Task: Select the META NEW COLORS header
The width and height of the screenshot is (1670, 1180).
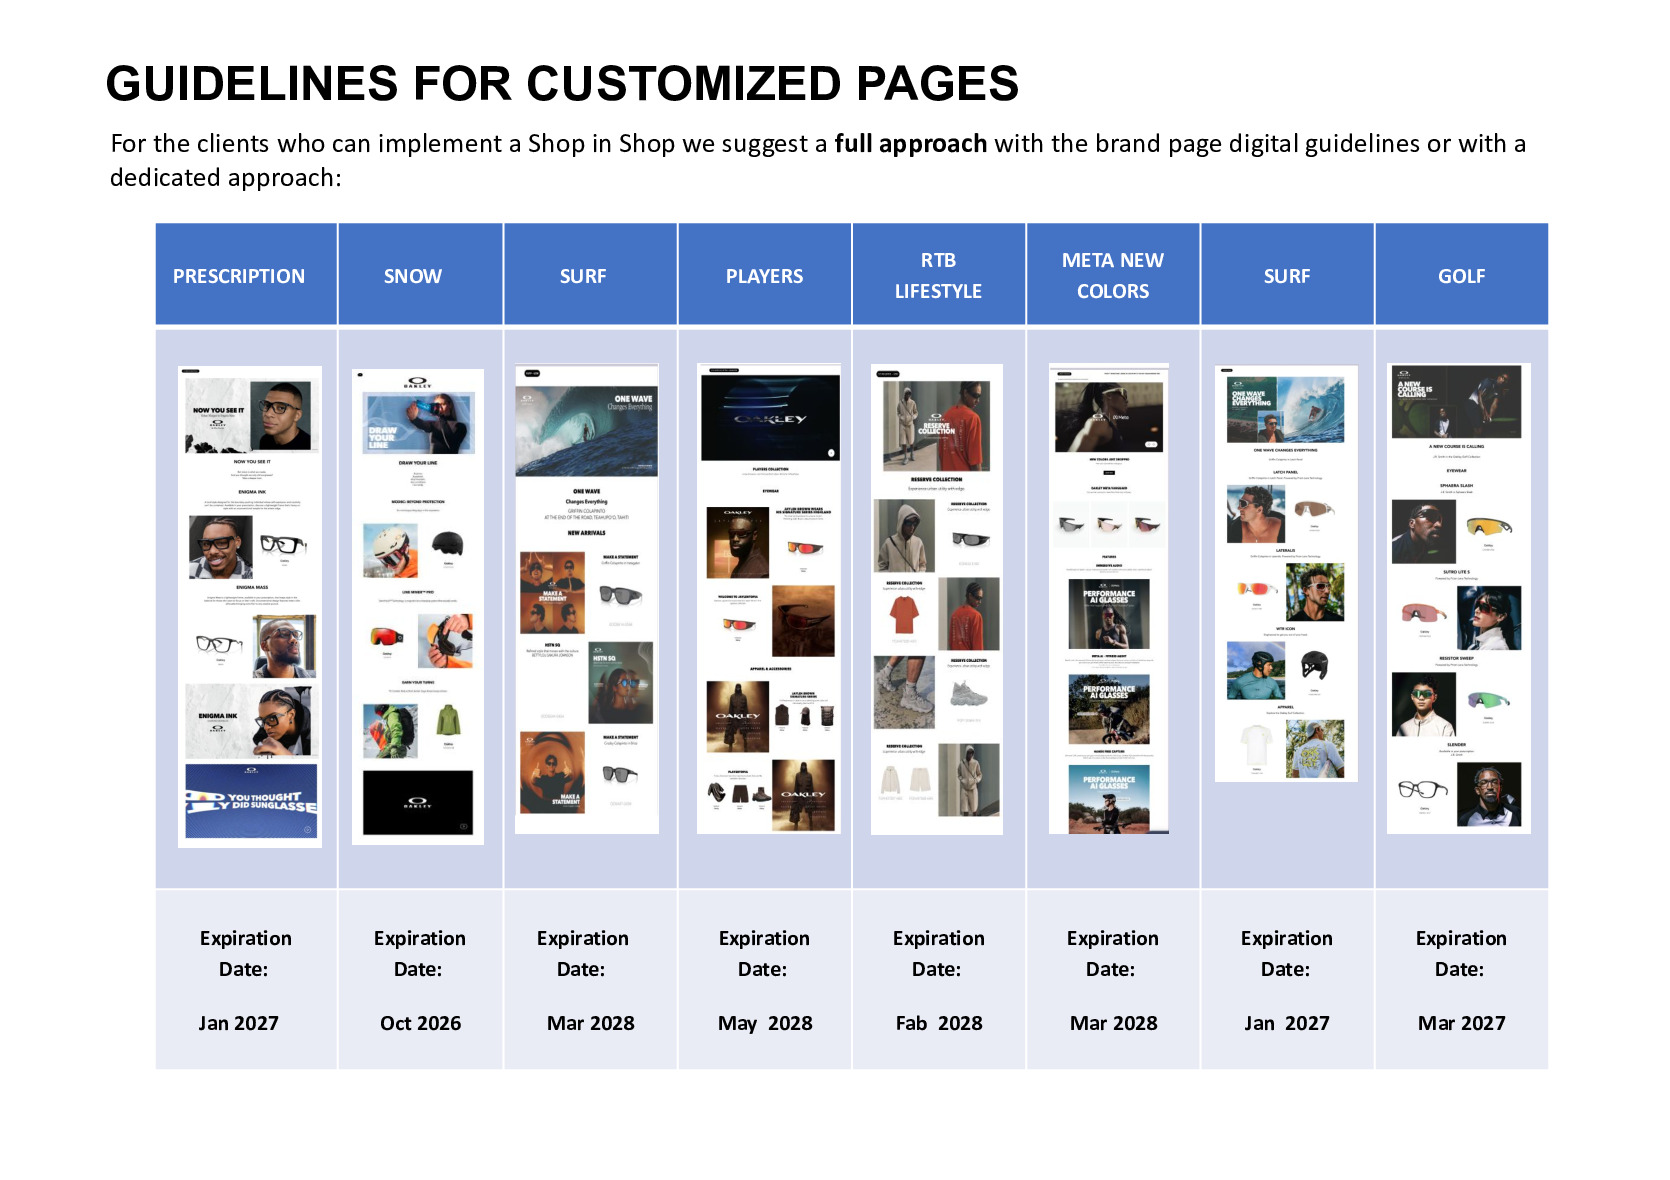Action: (1113, 276)
